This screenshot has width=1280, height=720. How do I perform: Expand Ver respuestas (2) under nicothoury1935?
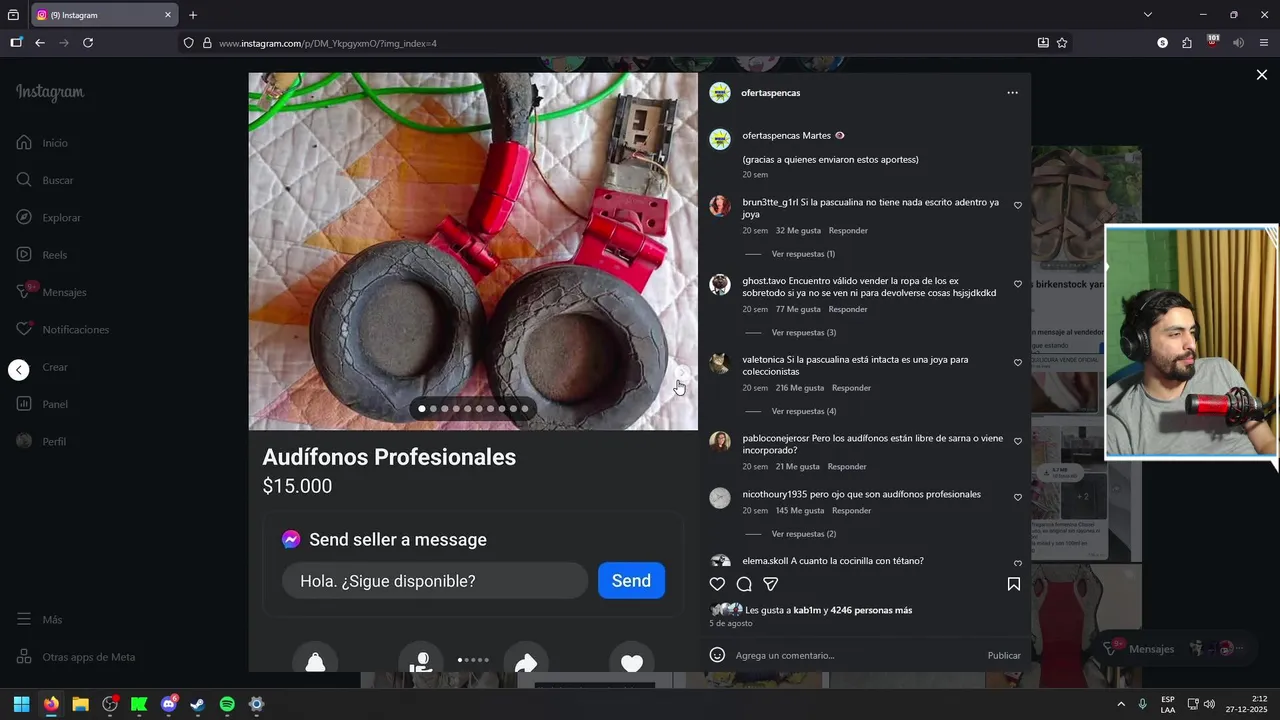803,534
